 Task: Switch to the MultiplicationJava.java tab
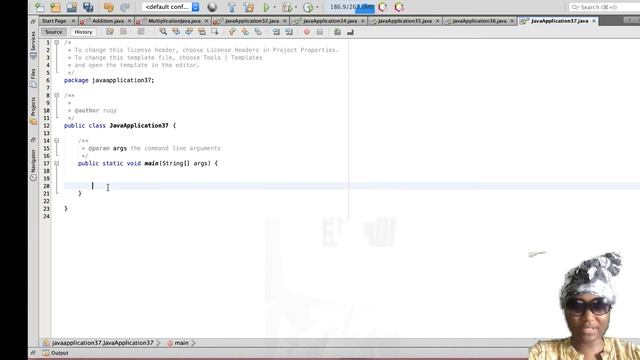click(x=174, y=21)
